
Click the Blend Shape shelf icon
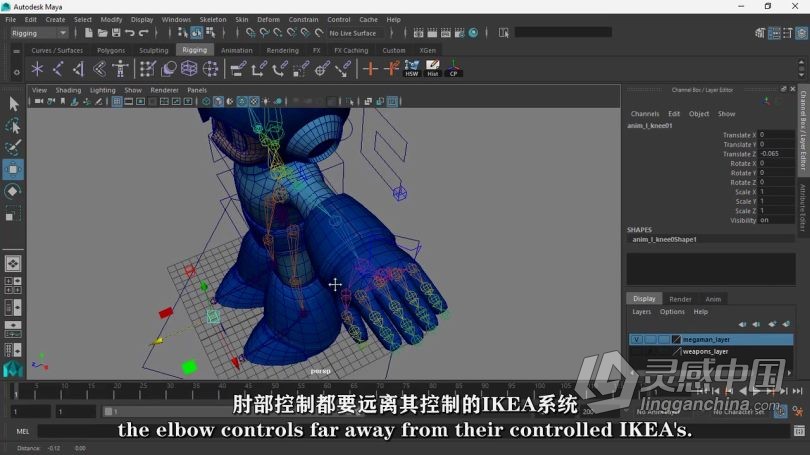tap(168, 69)
